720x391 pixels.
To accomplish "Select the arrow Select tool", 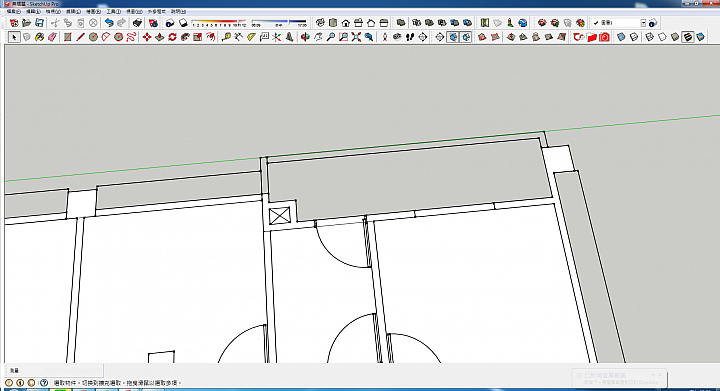I will point(14,37).
